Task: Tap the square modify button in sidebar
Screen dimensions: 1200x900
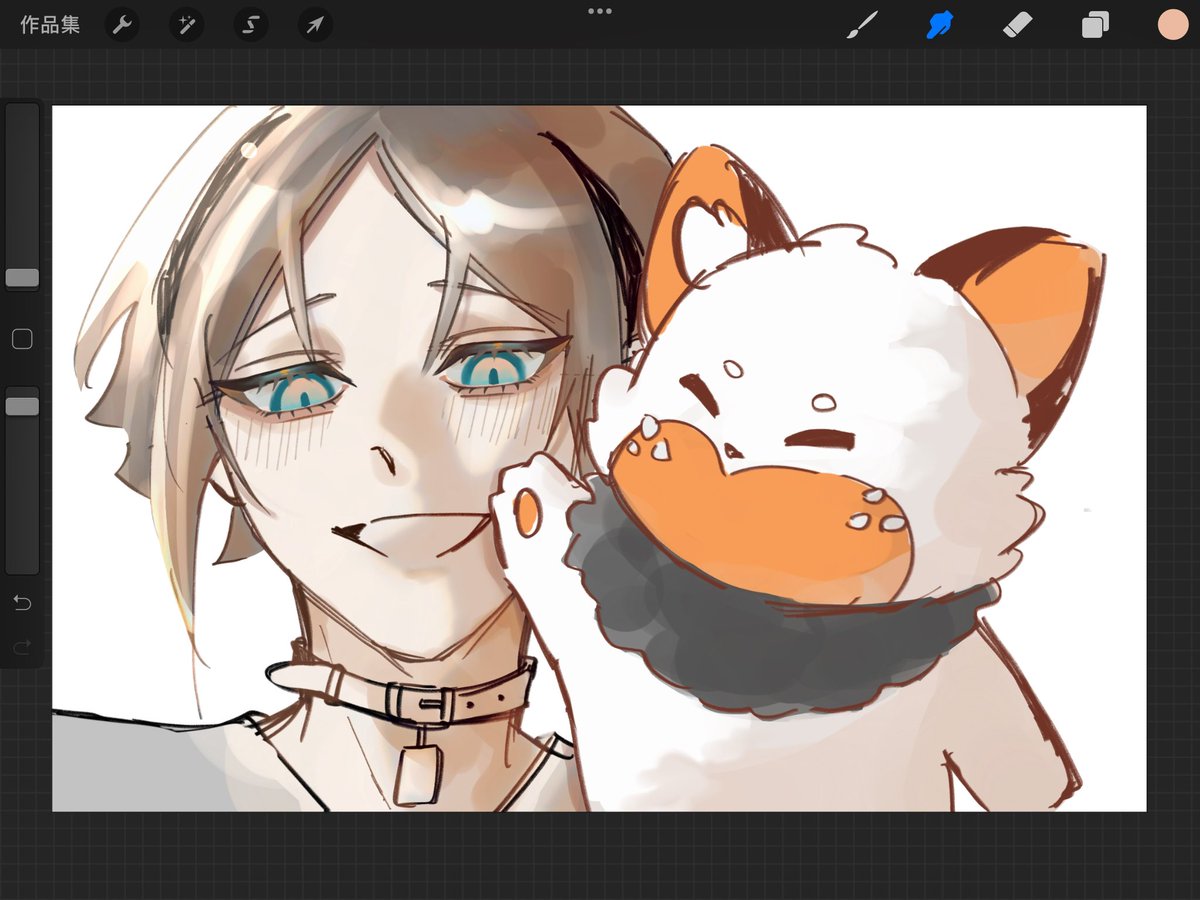Action: pyautogui.click(x=22, y=340)
